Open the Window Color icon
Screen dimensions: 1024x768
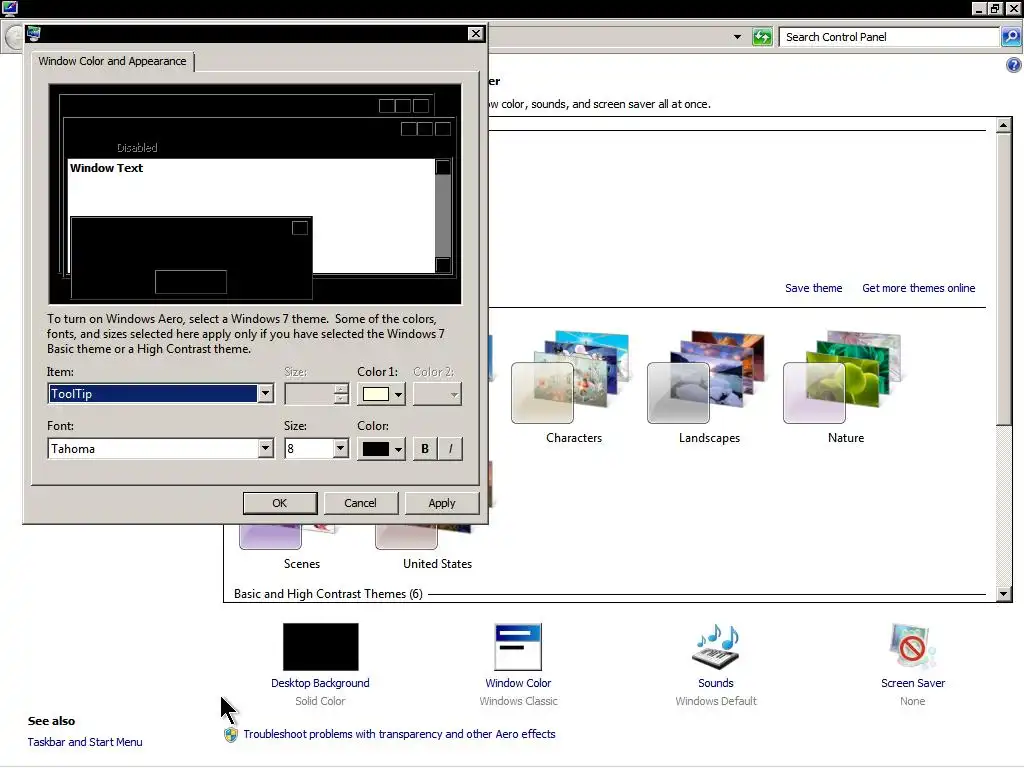pyautogui.click(x=518, y=647)
